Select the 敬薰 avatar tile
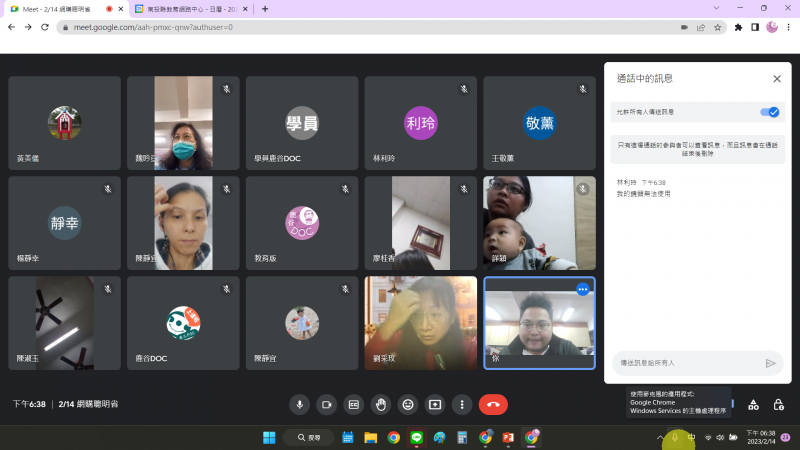800x450 pixels. point(539,123)
